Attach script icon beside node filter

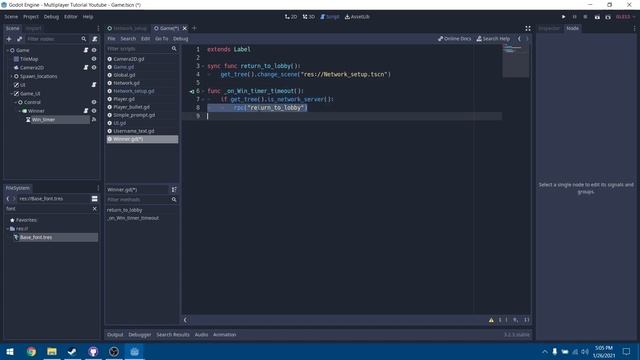tap(94, 39)
